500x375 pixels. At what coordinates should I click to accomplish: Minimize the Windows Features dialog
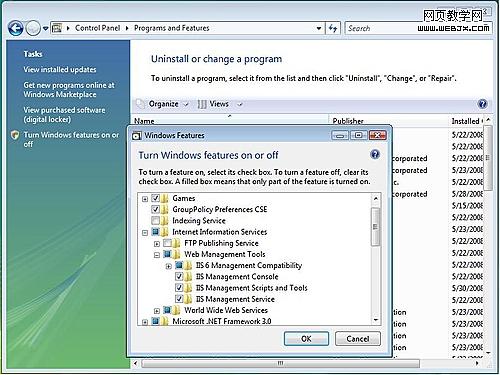coord(340,135)
